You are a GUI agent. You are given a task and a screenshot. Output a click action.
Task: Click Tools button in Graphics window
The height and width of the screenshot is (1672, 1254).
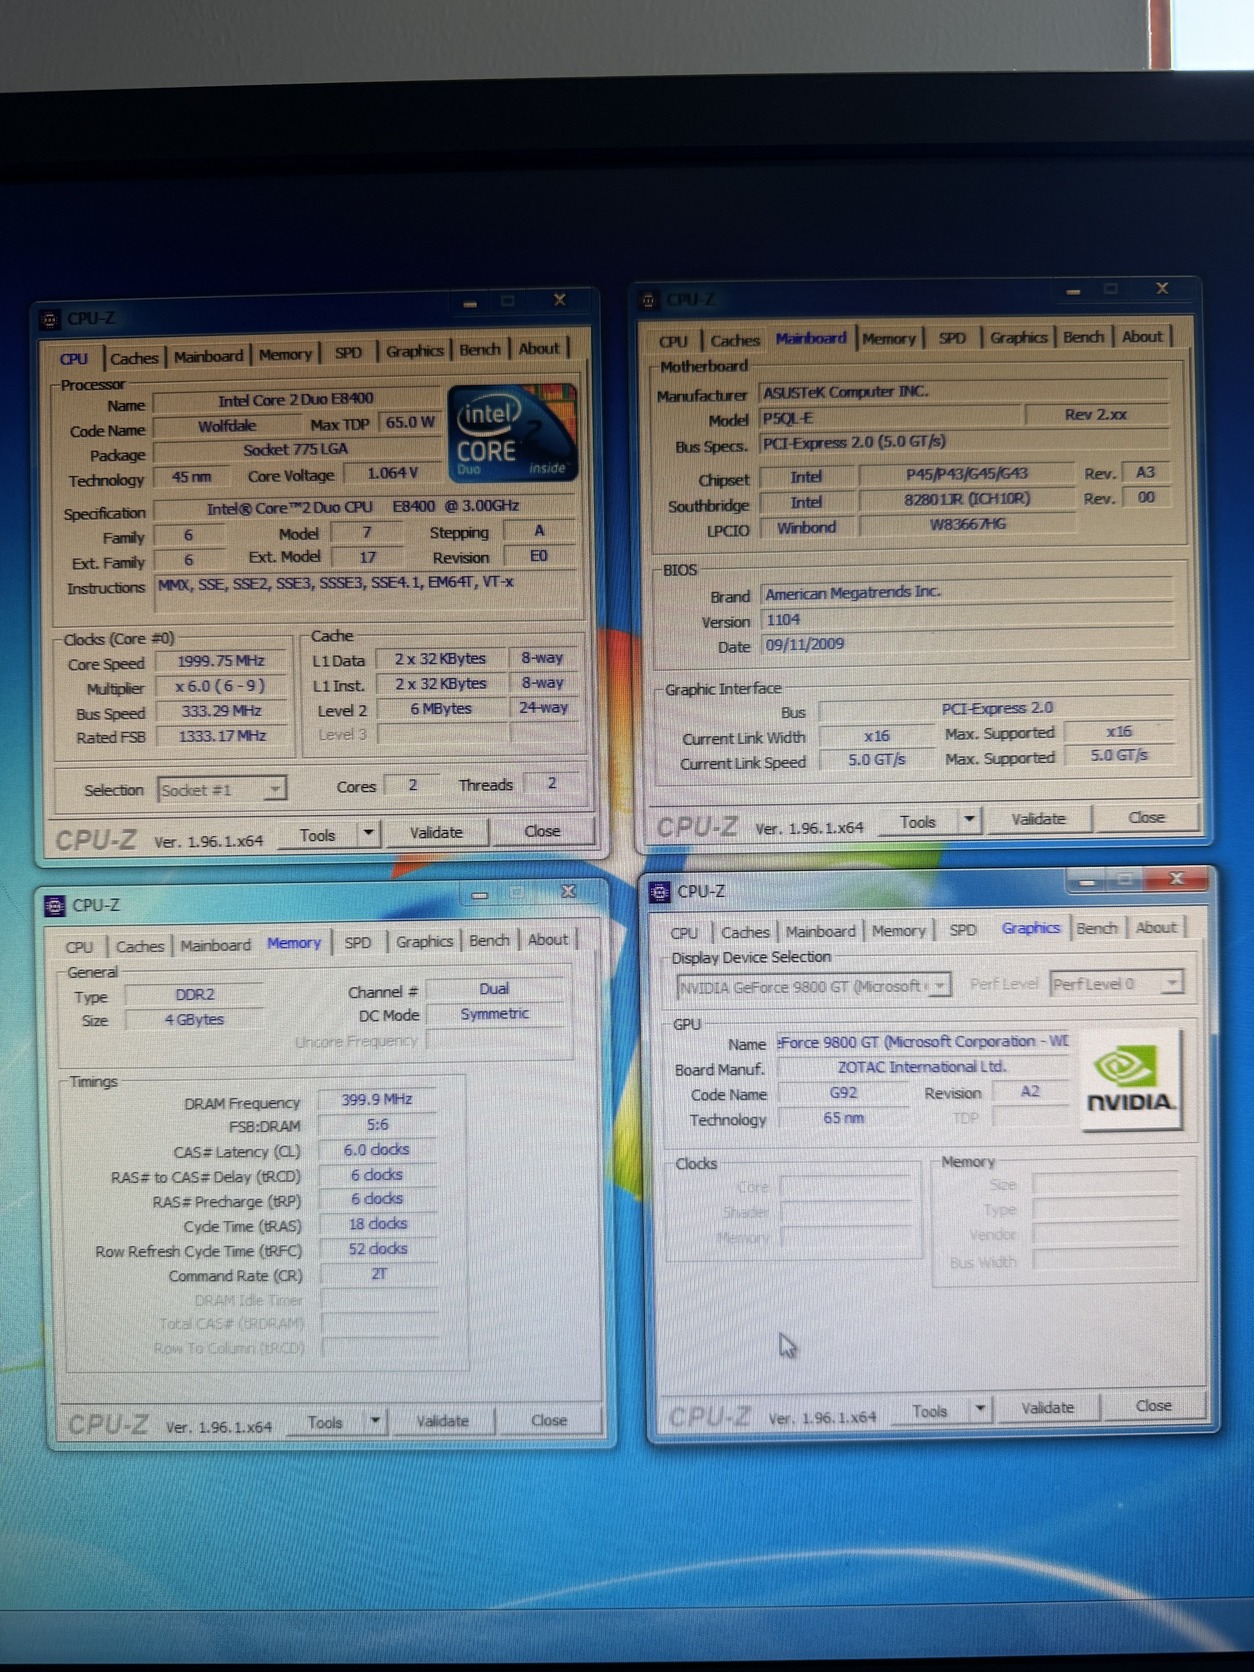point(929,1411)
